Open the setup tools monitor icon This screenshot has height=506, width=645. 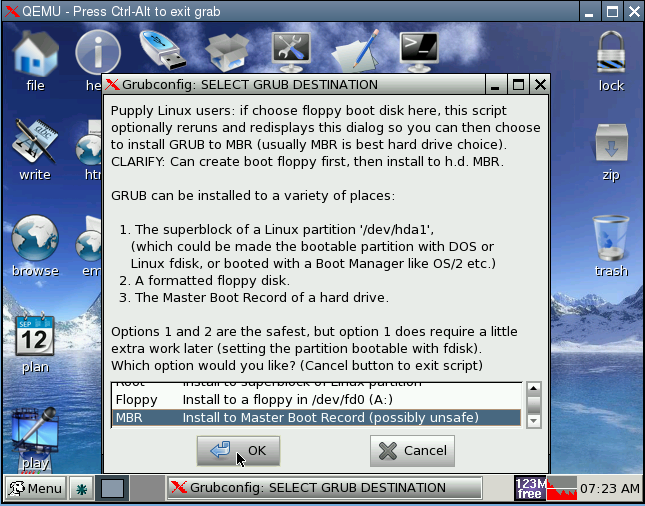pyautogui.click(x=291, y=51)
